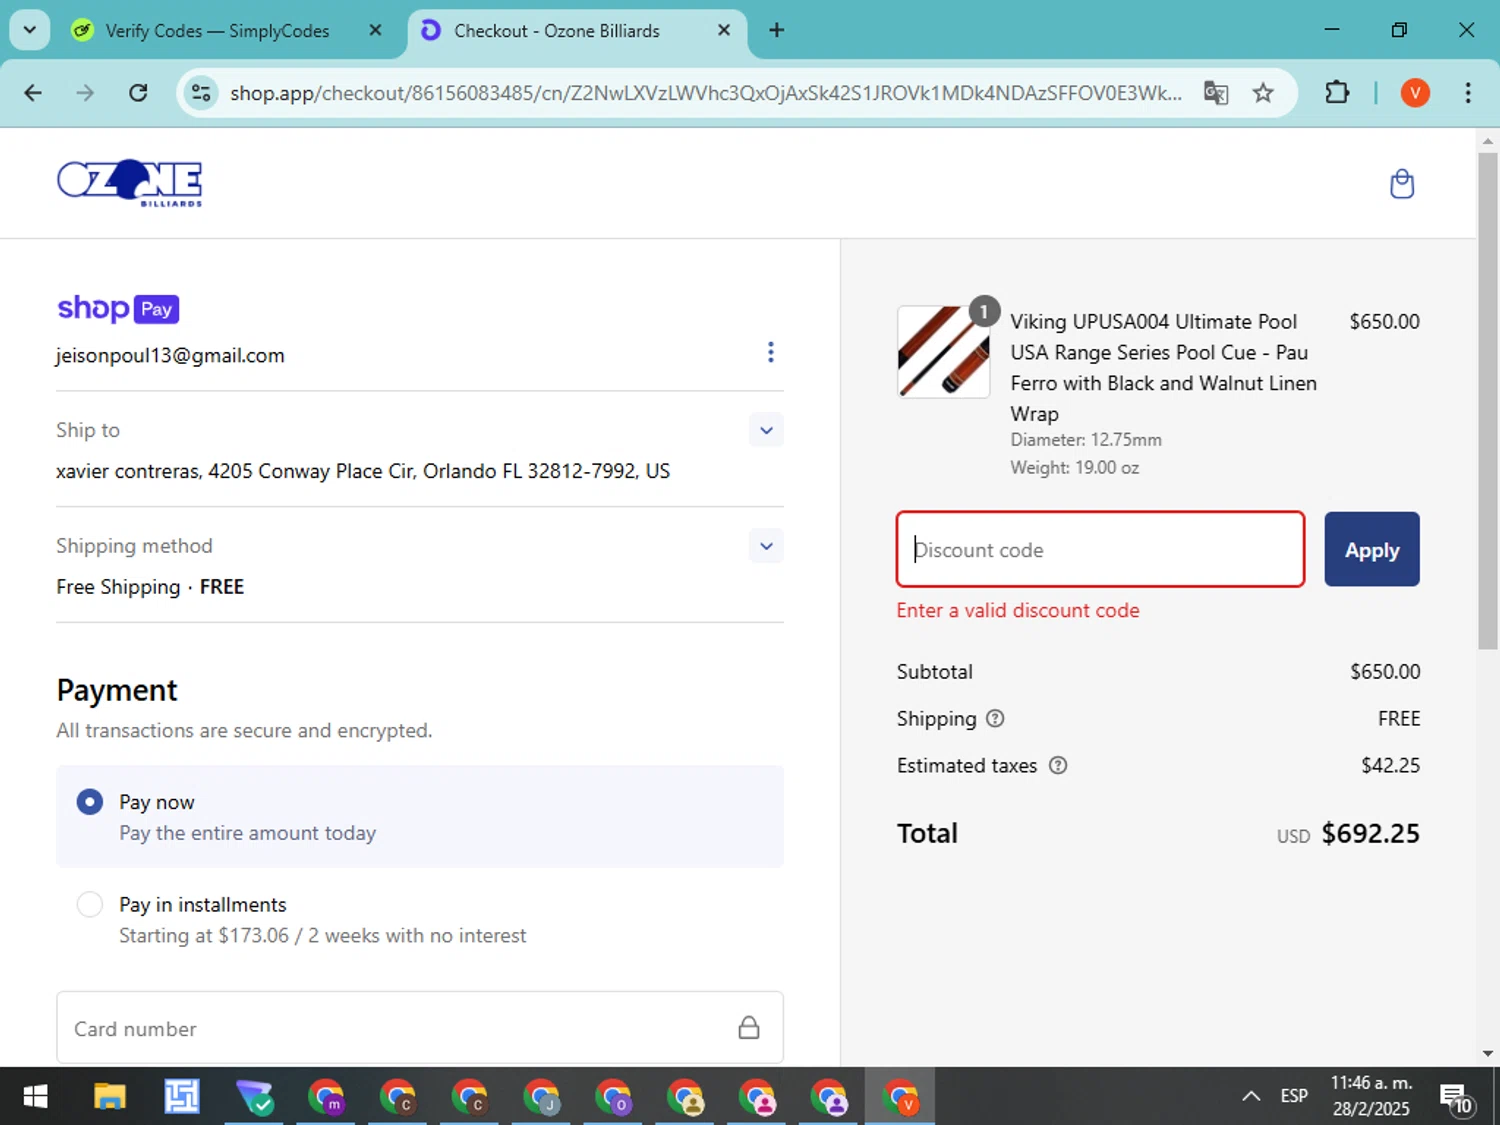Select the Pay now radio option
The width and height of the screenshot is (1500, 1125).
click(90, 802)
